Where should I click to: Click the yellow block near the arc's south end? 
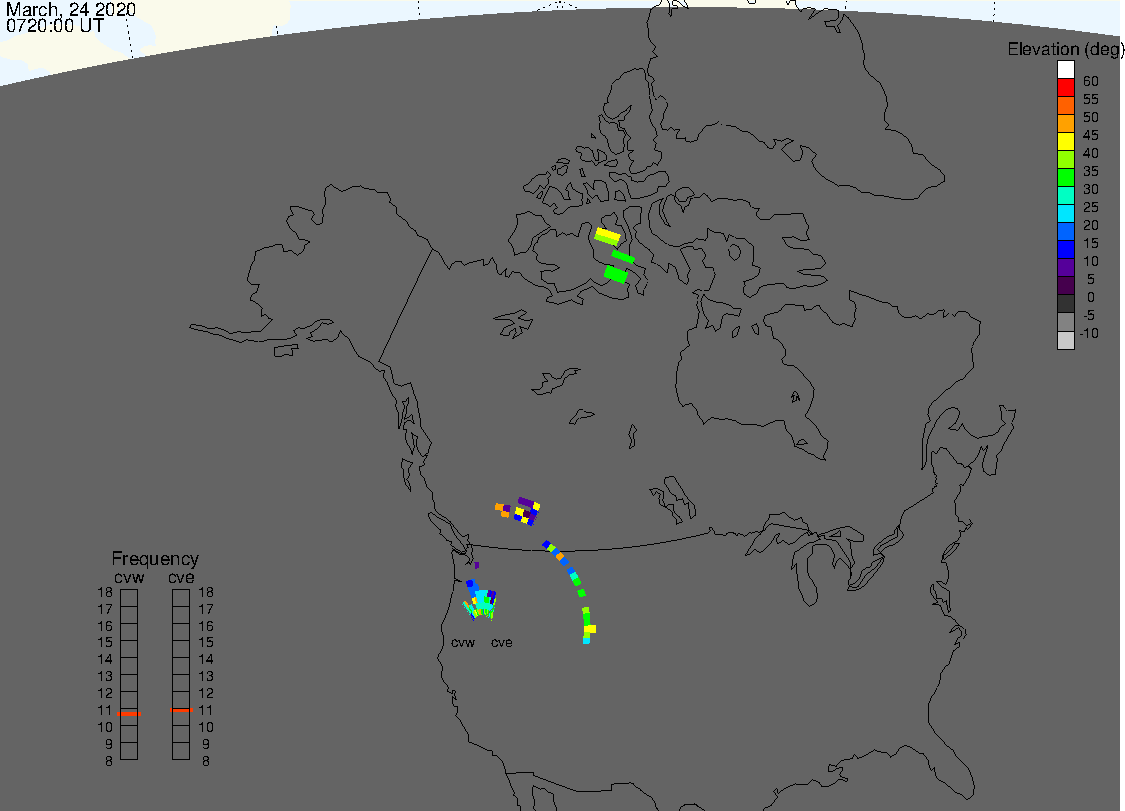pos(590,629)
